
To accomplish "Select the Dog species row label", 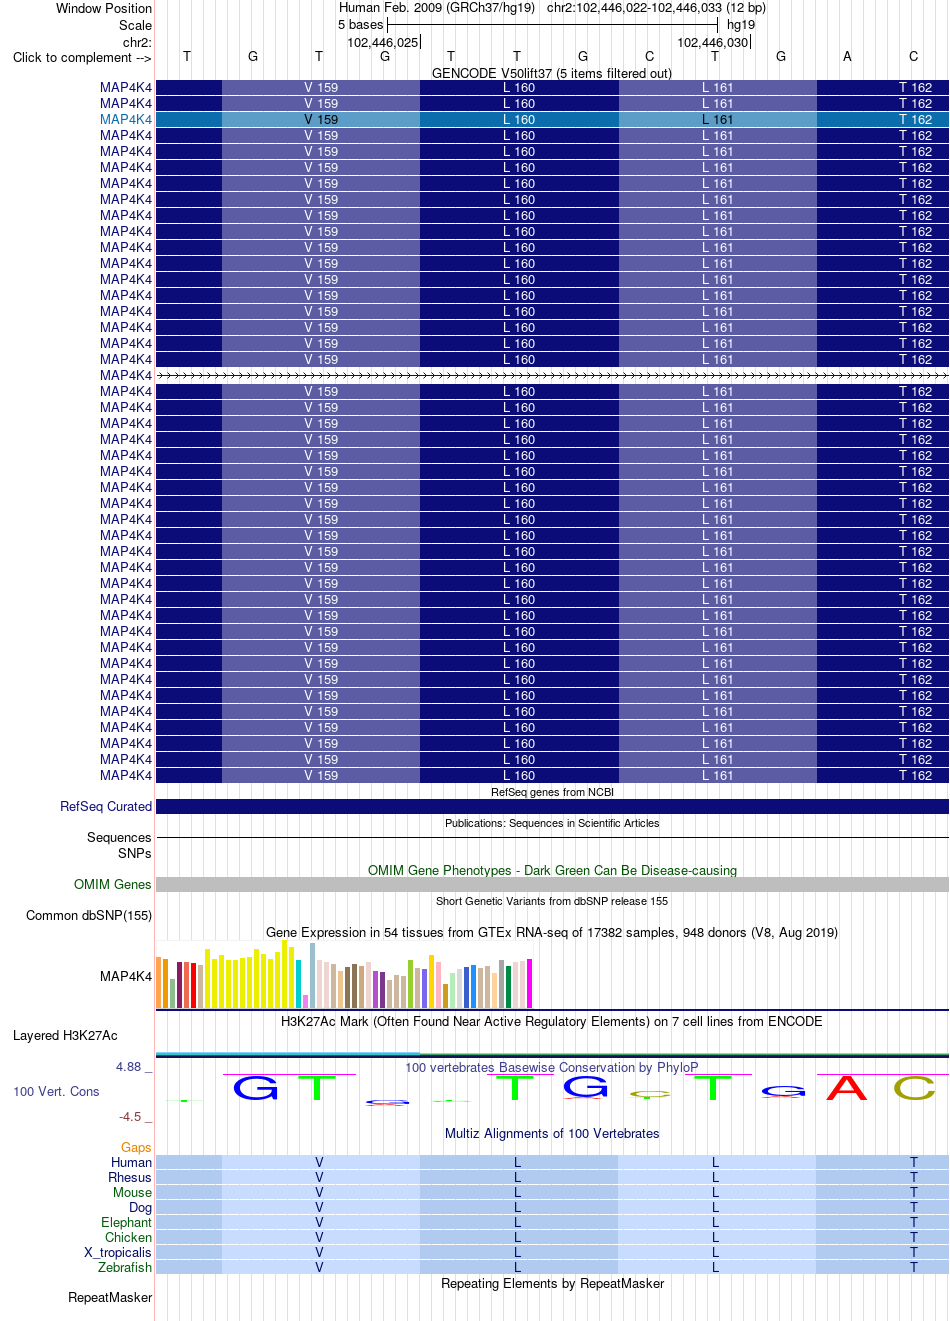I will 140,1207.
